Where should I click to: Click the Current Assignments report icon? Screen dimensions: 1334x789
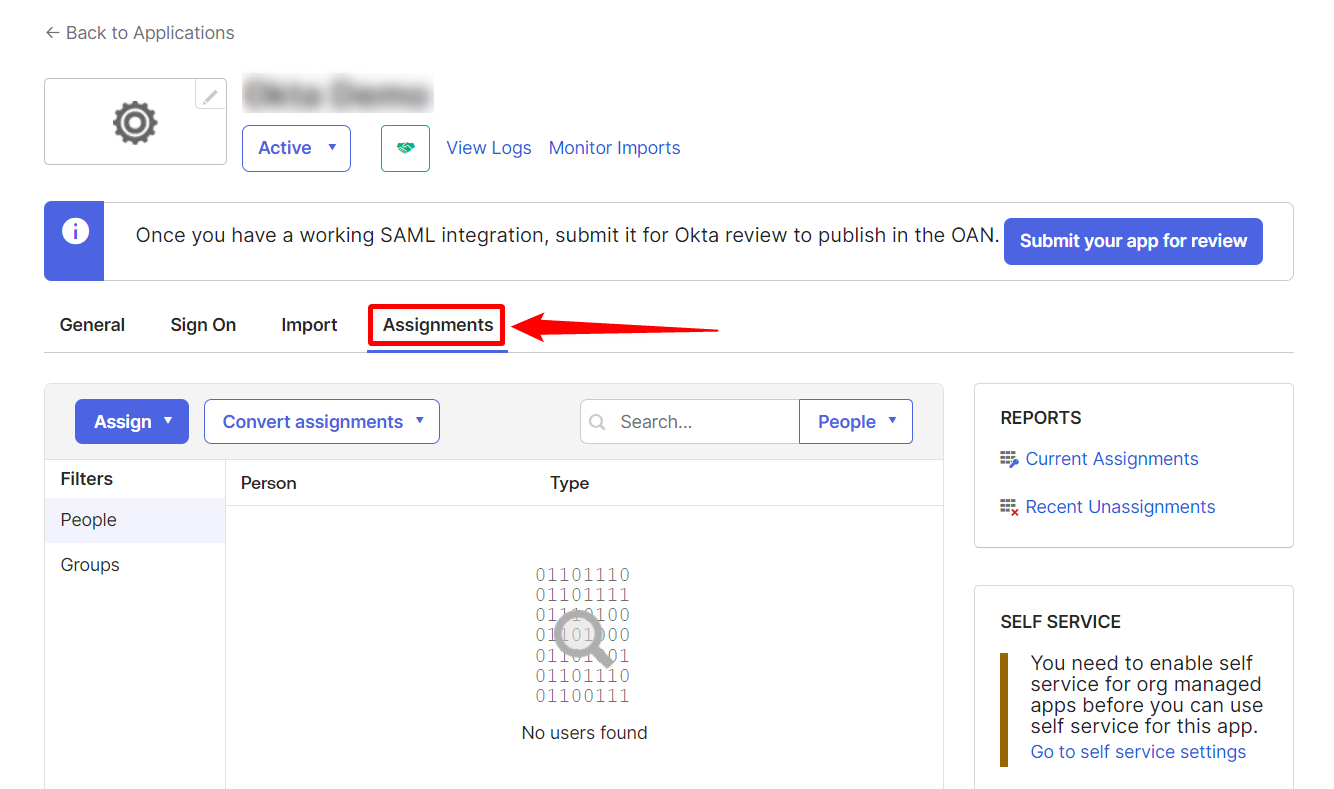coord(1009,459)
